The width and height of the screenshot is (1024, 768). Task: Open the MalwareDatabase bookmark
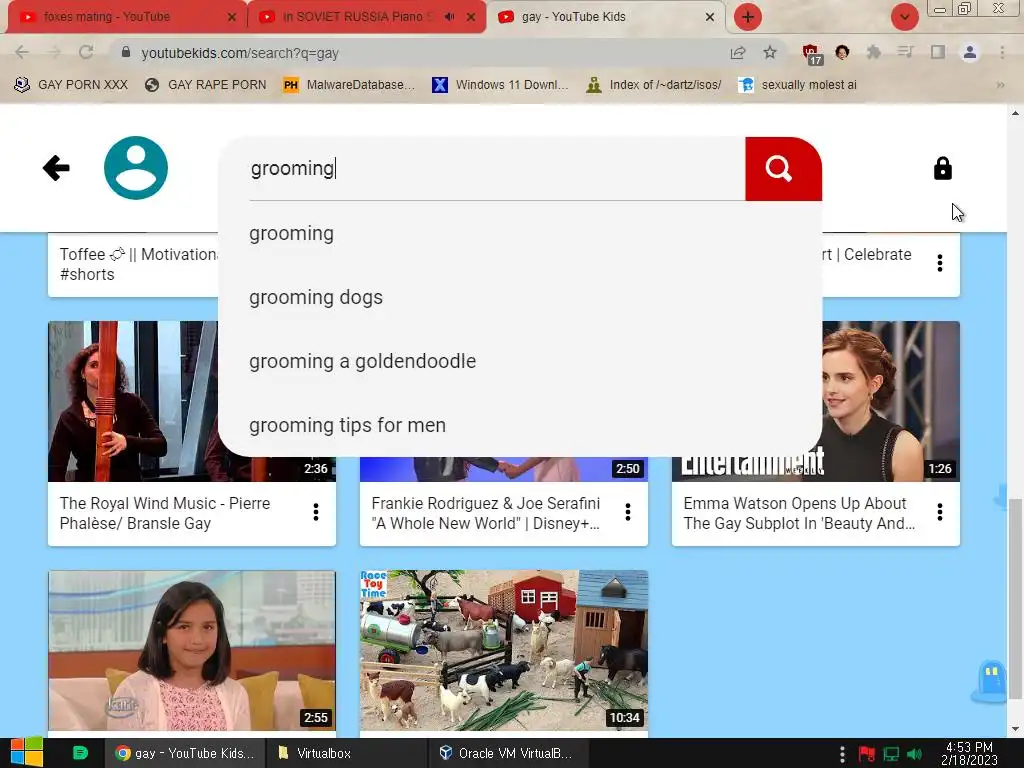[349, 85]
